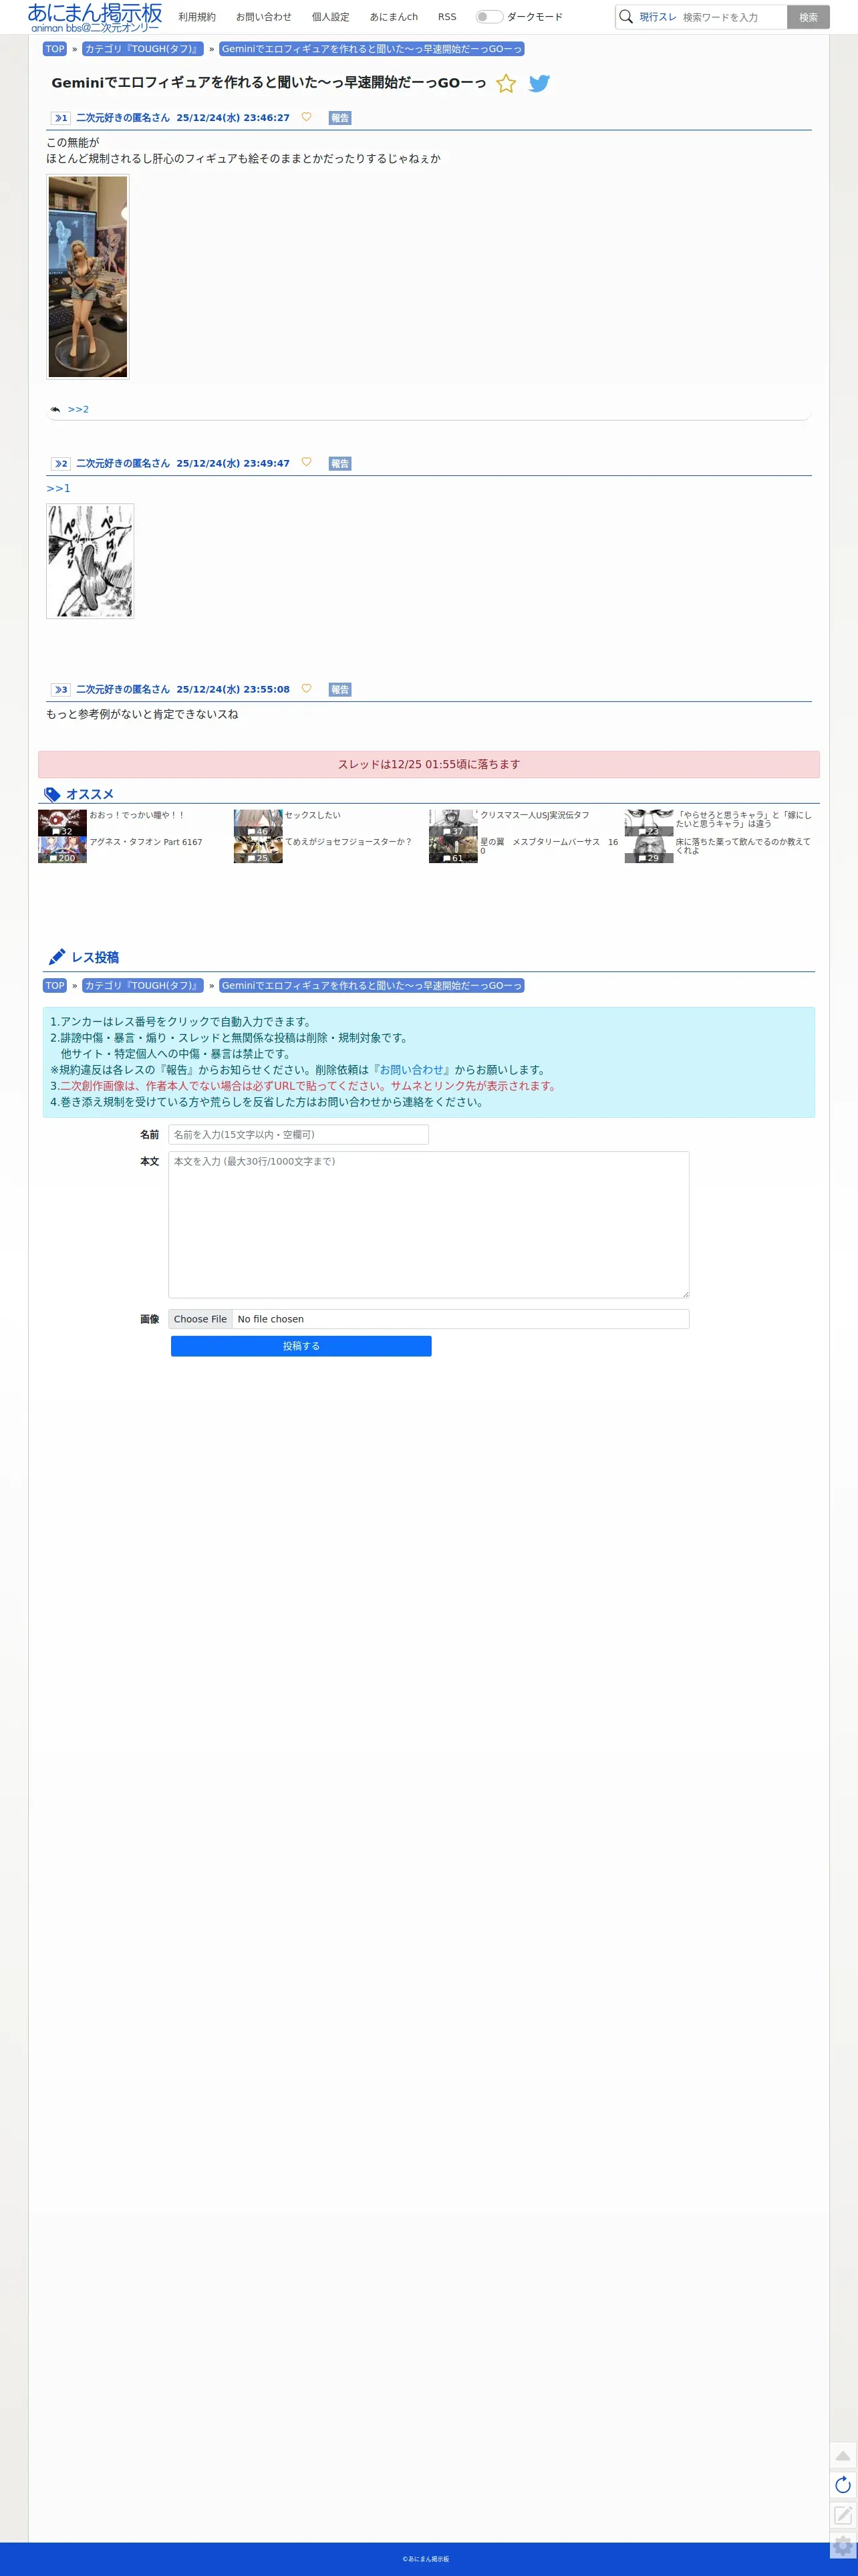Click the floating write-post edit icon
Image resolution: width=858 pixels, height=2576 pixels.
(843, 2514)
